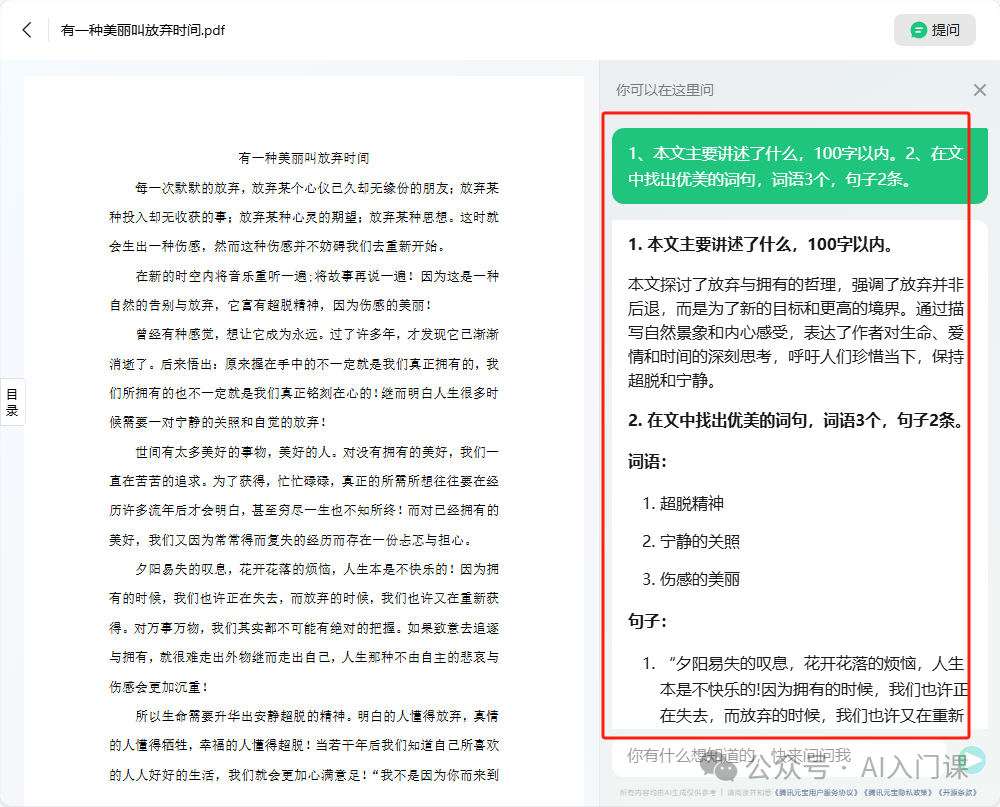Click the 提问 button at top right
Image resolution: width=1000 pixels, height=807 pixels.
(934, 30)
